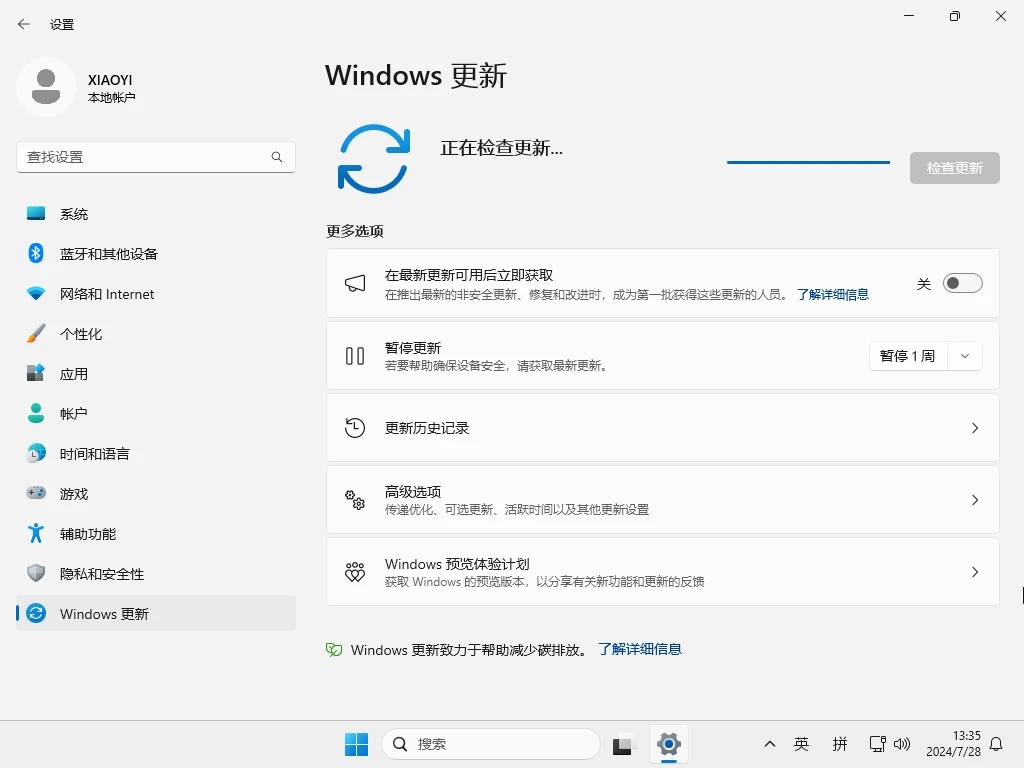The height and width of the screenshot is (768, 1024).
Task: Click the shield icon for 隐私和安全性
Action: click(x=36, y=573)
